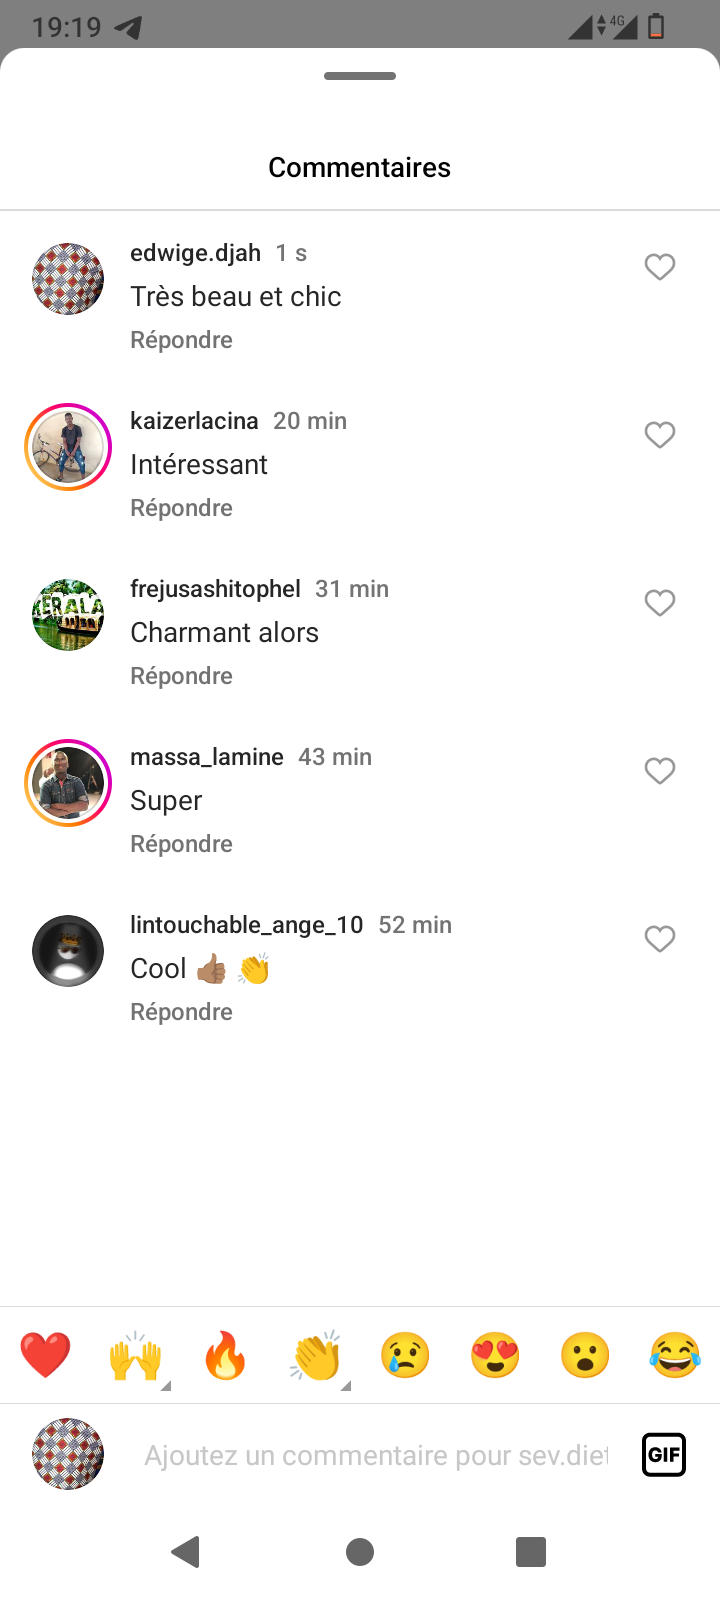Add the fire emoji to comment
The image size is (720, 1600).
point(225,1356)
